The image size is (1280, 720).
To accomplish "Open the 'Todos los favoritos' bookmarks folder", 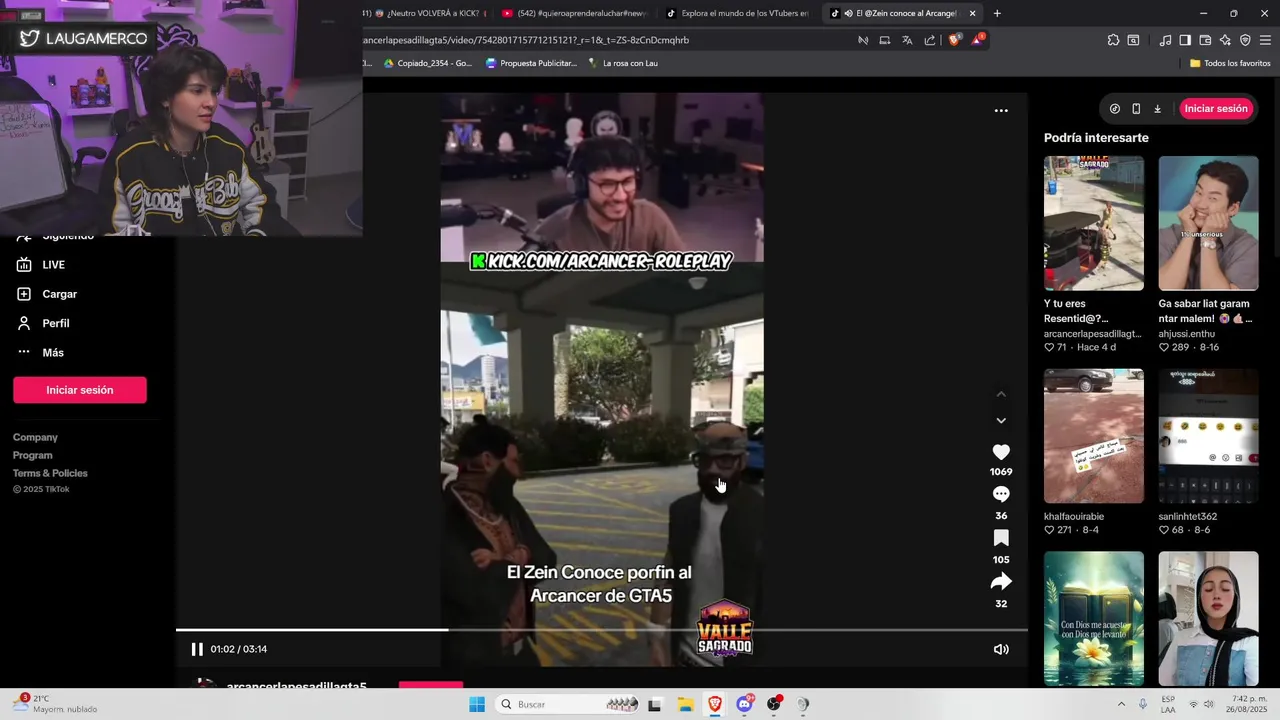I will click(1230, 63).
